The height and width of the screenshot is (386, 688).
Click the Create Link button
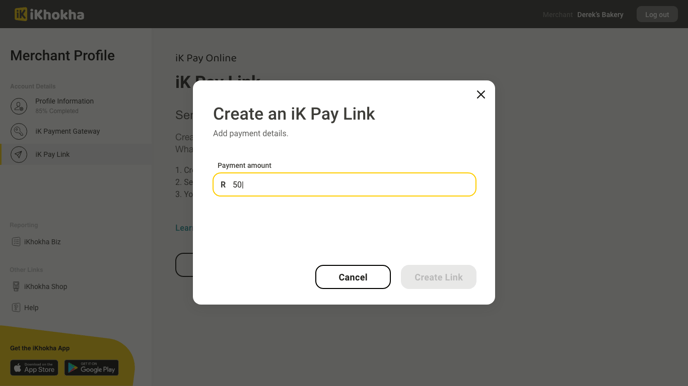438,277
